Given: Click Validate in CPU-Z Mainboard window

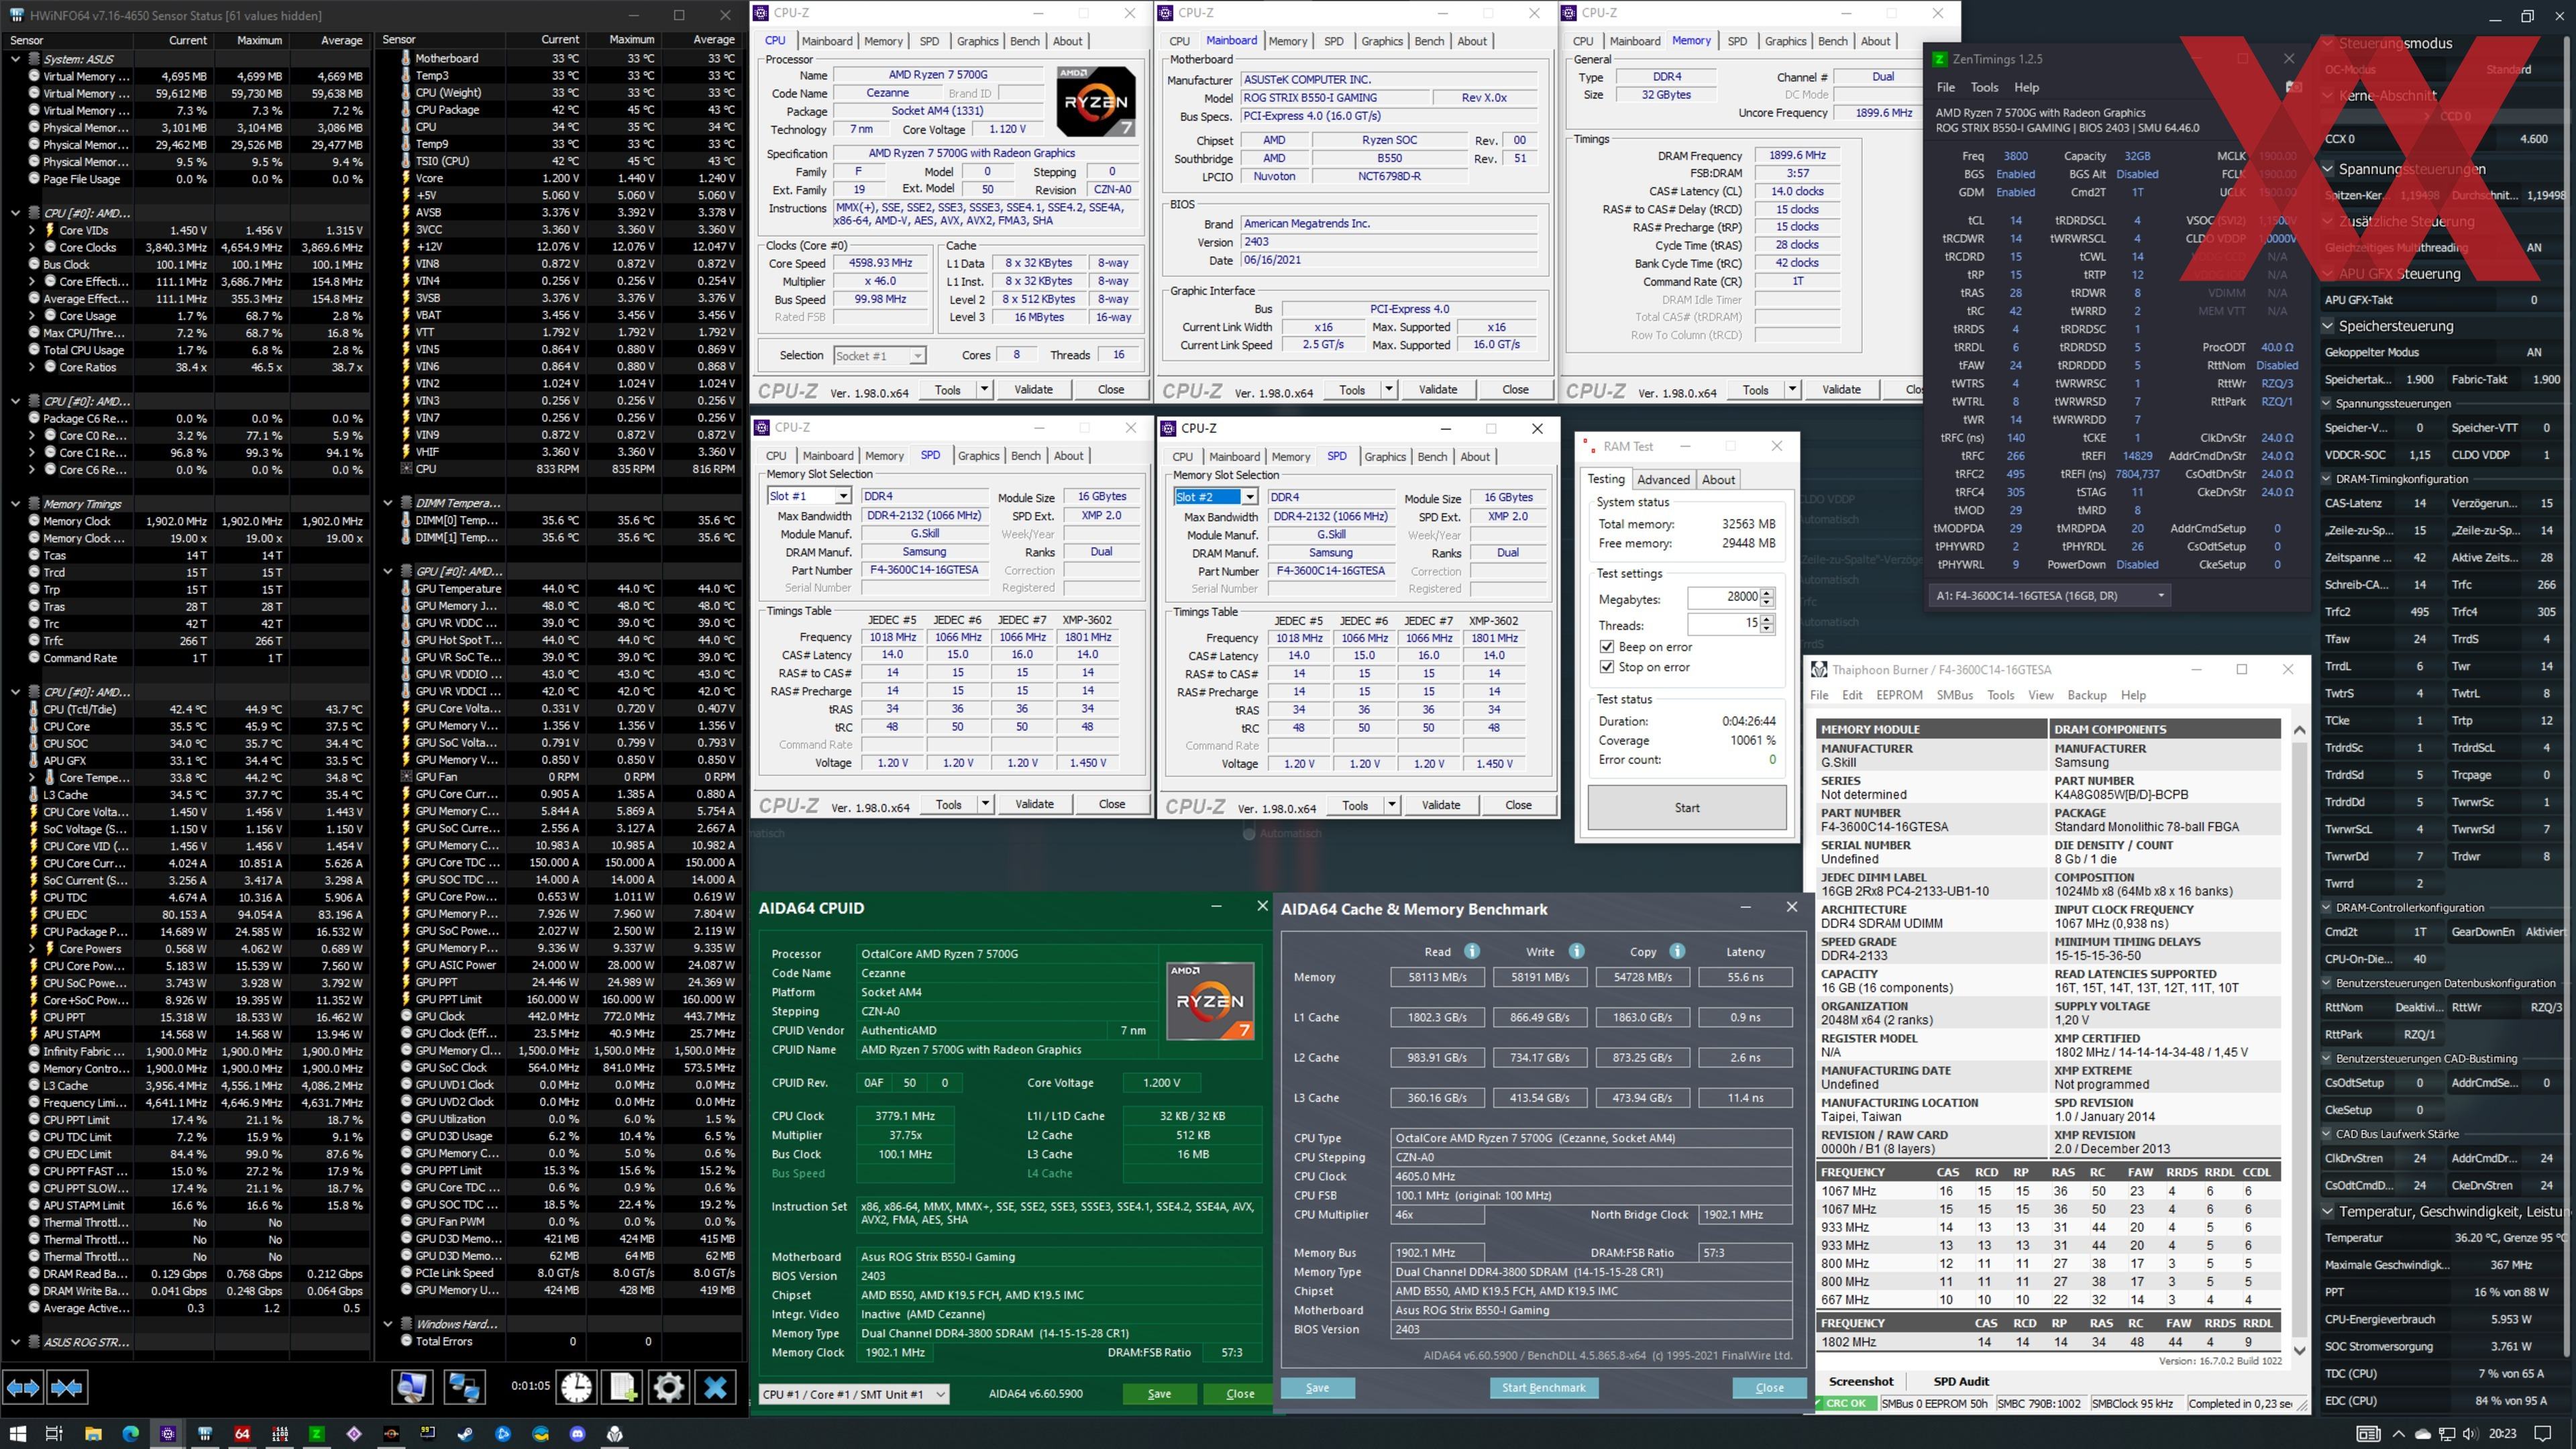Looking at the screenshot, I should click(x=1437, y=389).
